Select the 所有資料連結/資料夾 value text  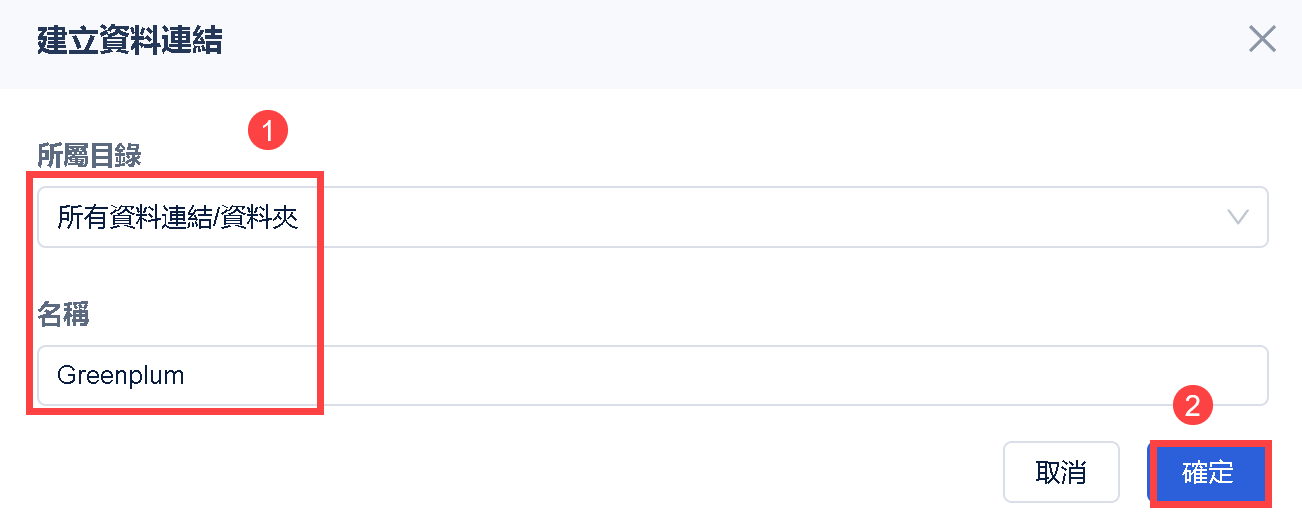178,217
